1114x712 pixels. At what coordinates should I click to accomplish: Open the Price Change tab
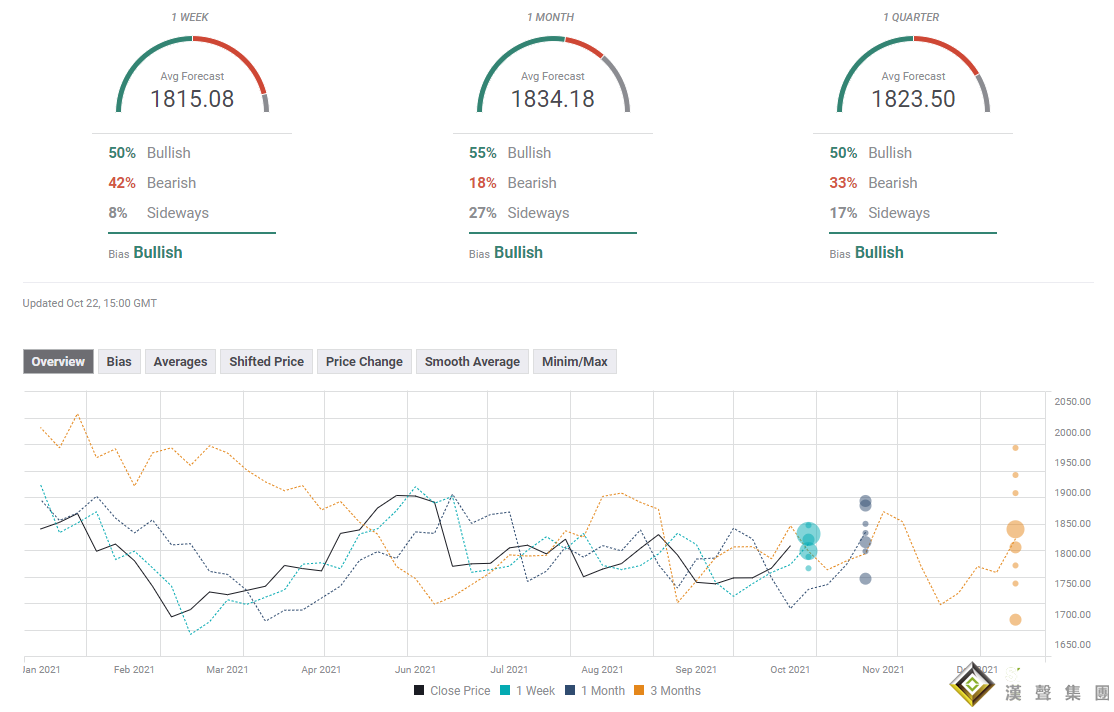click(364, 362)
